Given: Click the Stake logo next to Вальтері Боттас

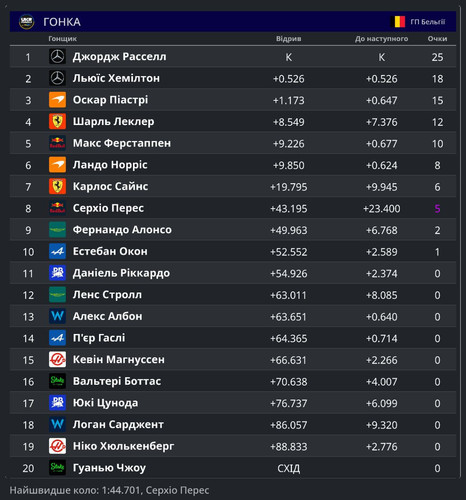Looking at the screenshot, I should coord(57,381).
